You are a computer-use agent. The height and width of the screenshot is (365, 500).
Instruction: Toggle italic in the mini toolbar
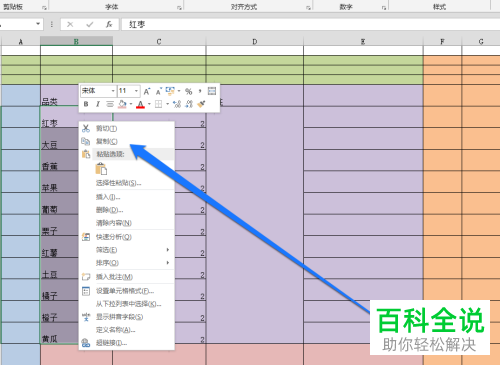[x=98, y=104]
